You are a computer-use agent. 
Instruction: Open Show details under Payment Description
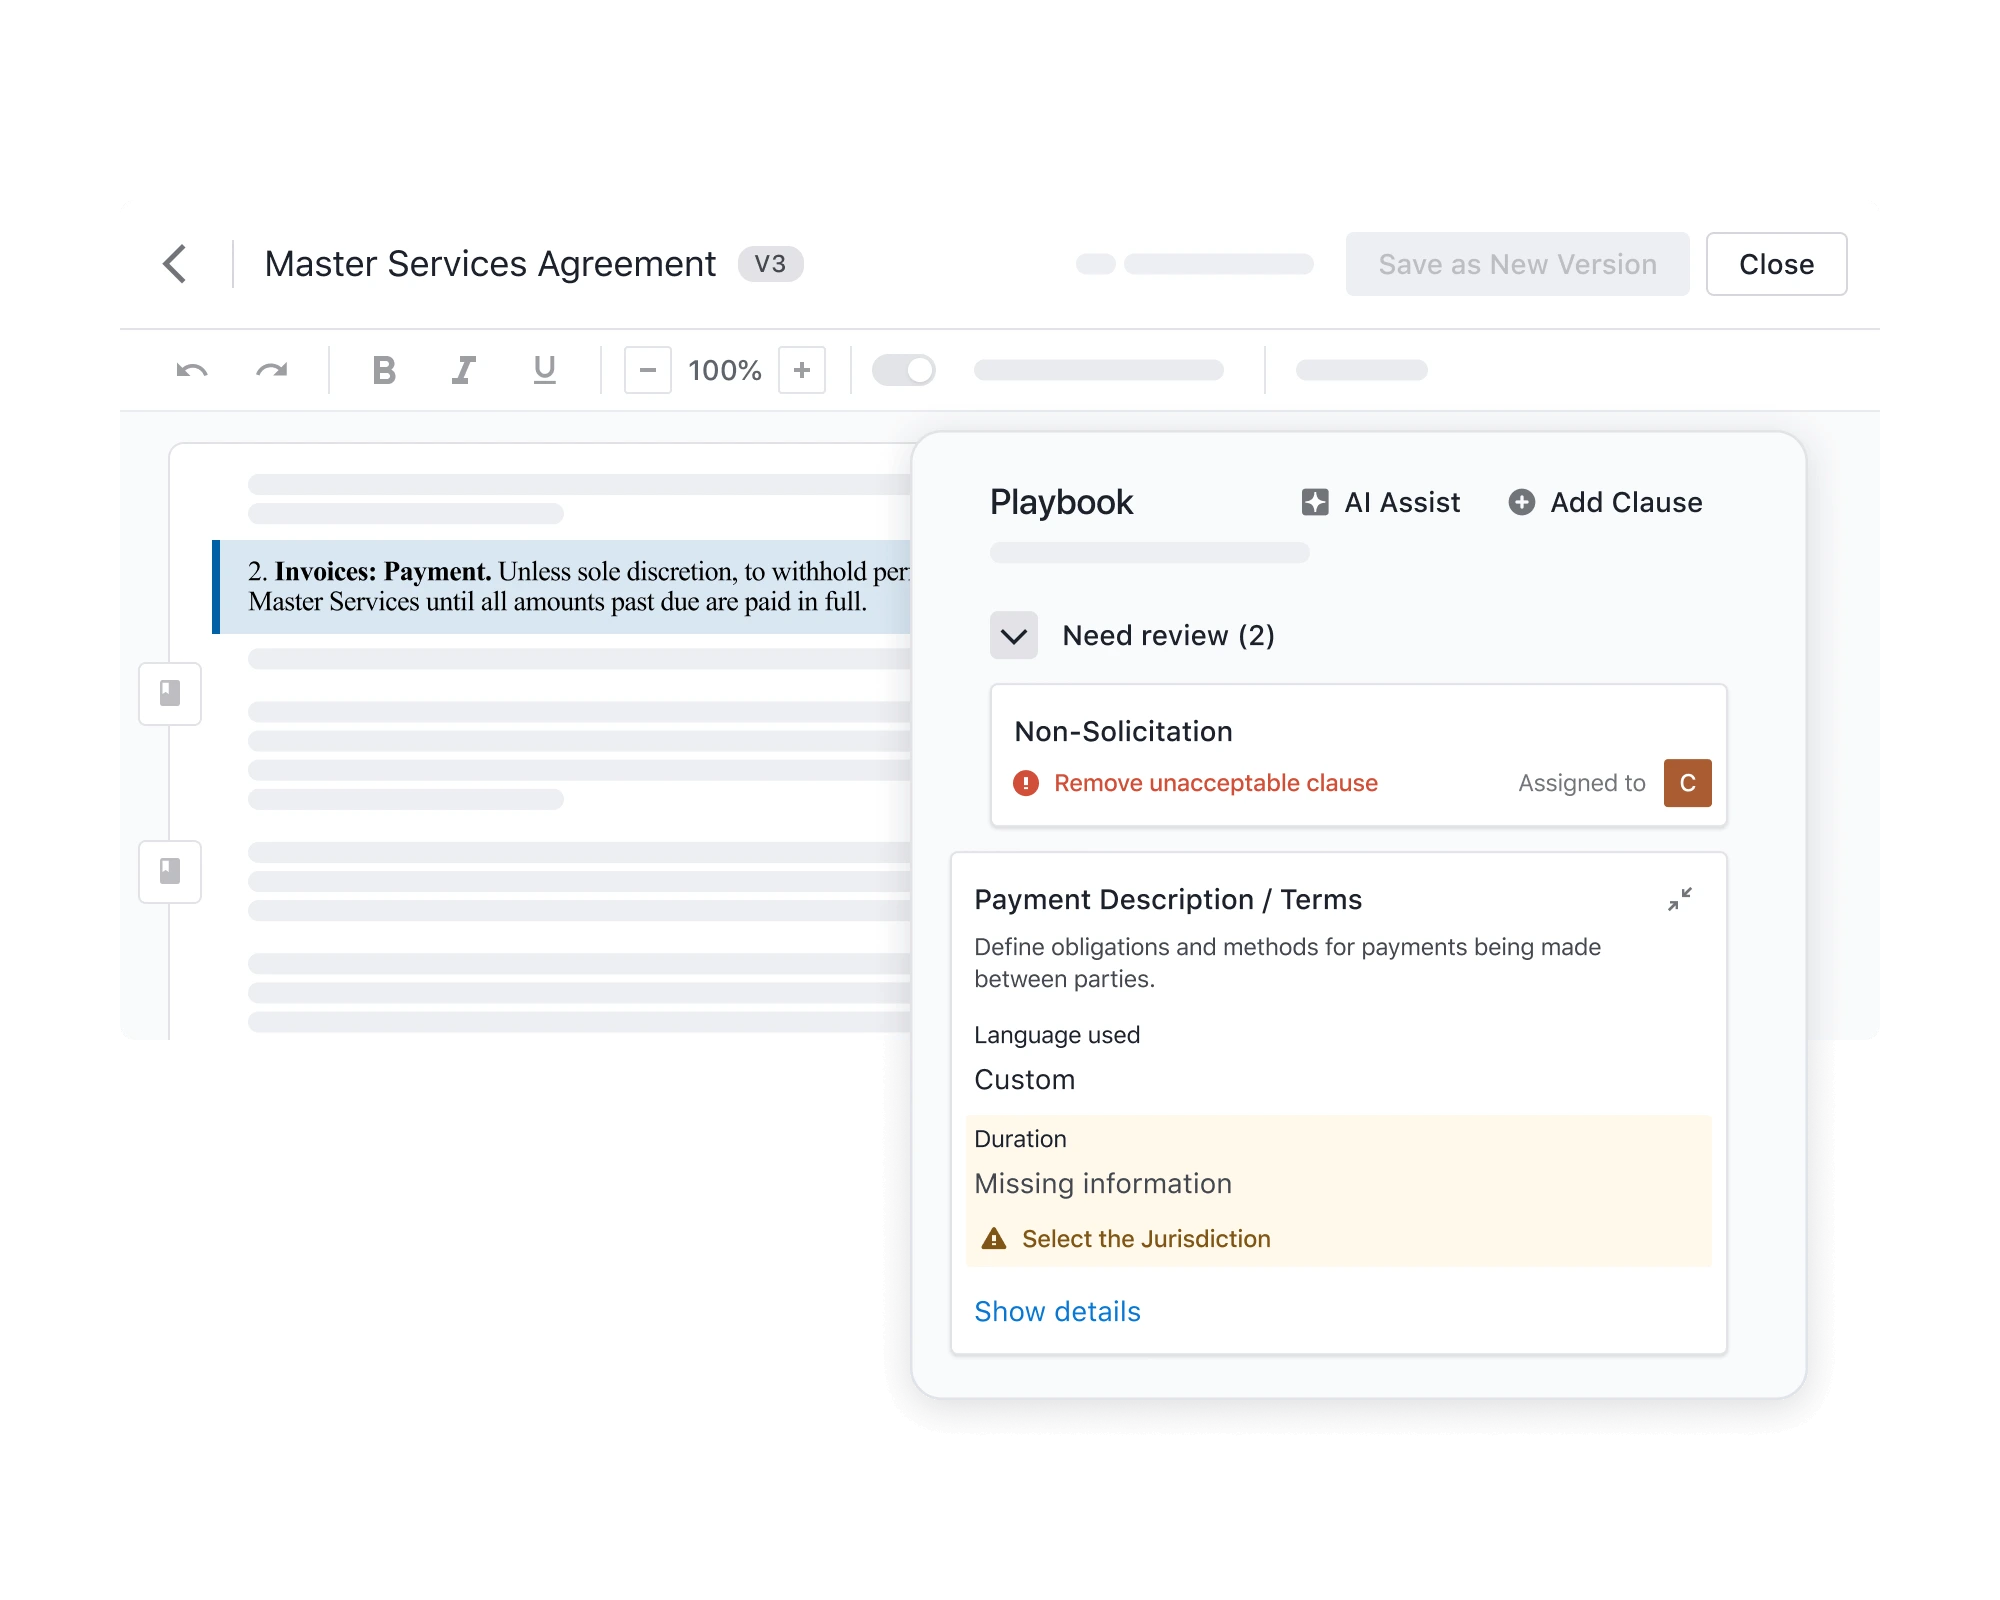coord(1057,1311)
